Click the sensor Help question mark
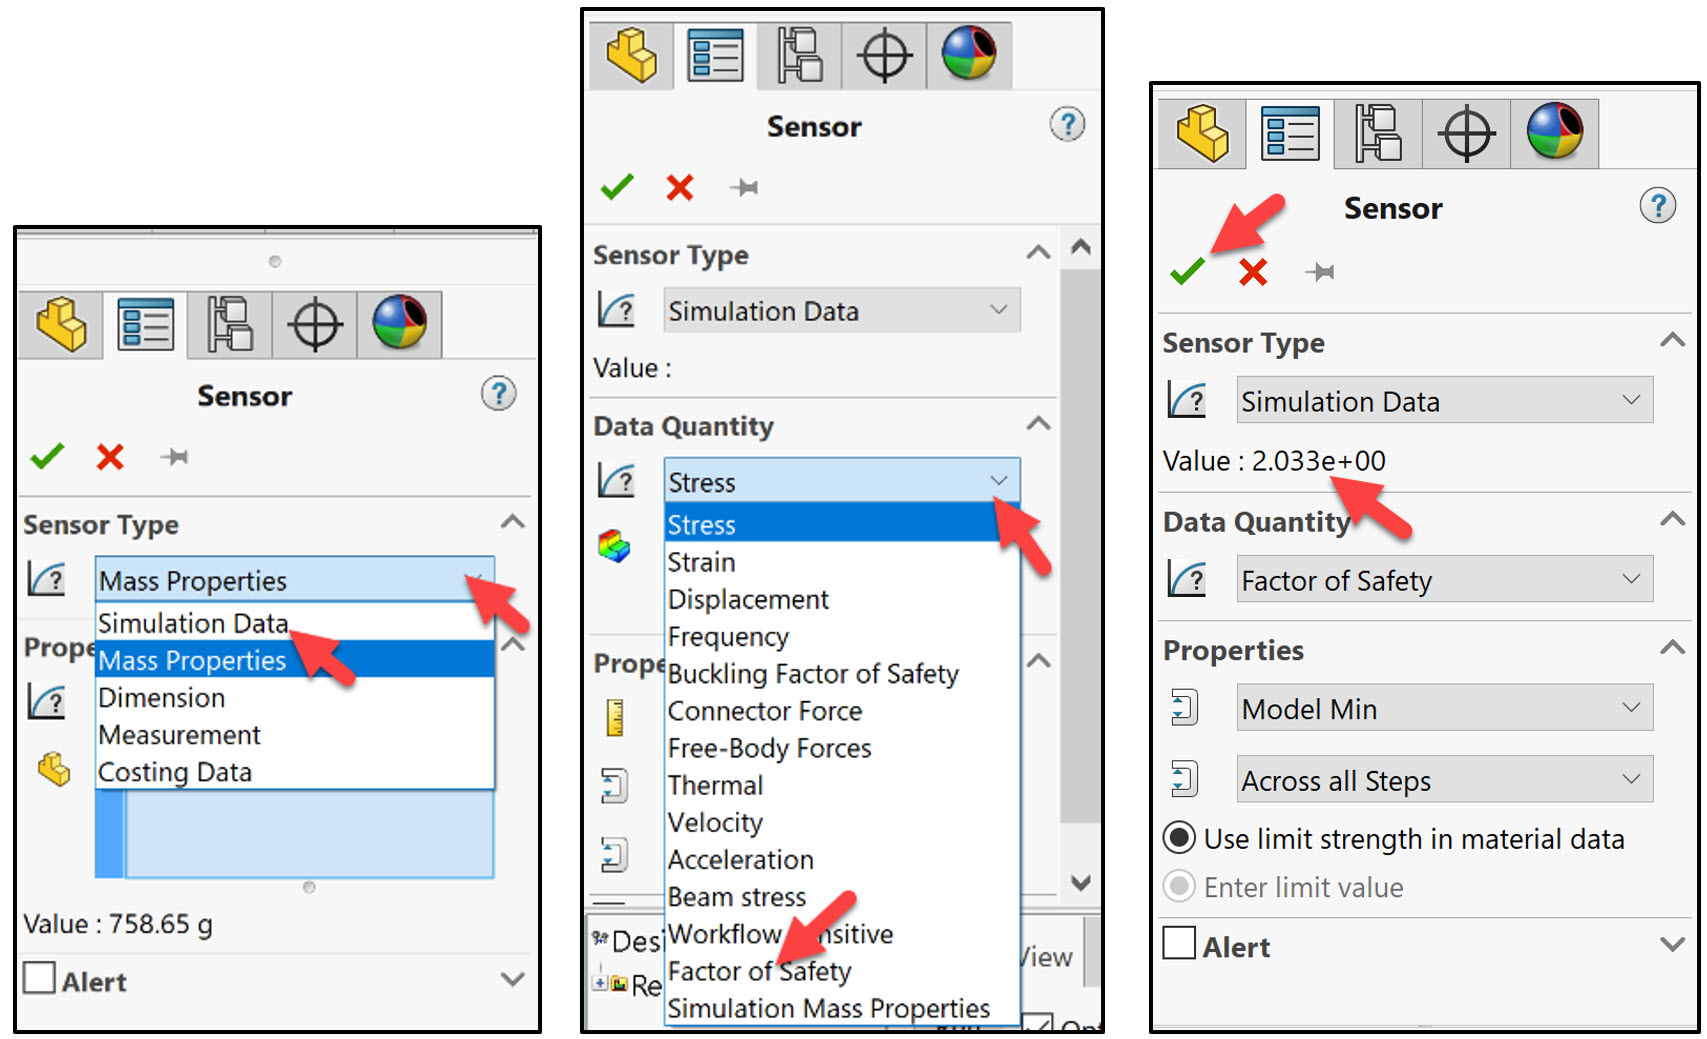 (x=1659, y=204)
